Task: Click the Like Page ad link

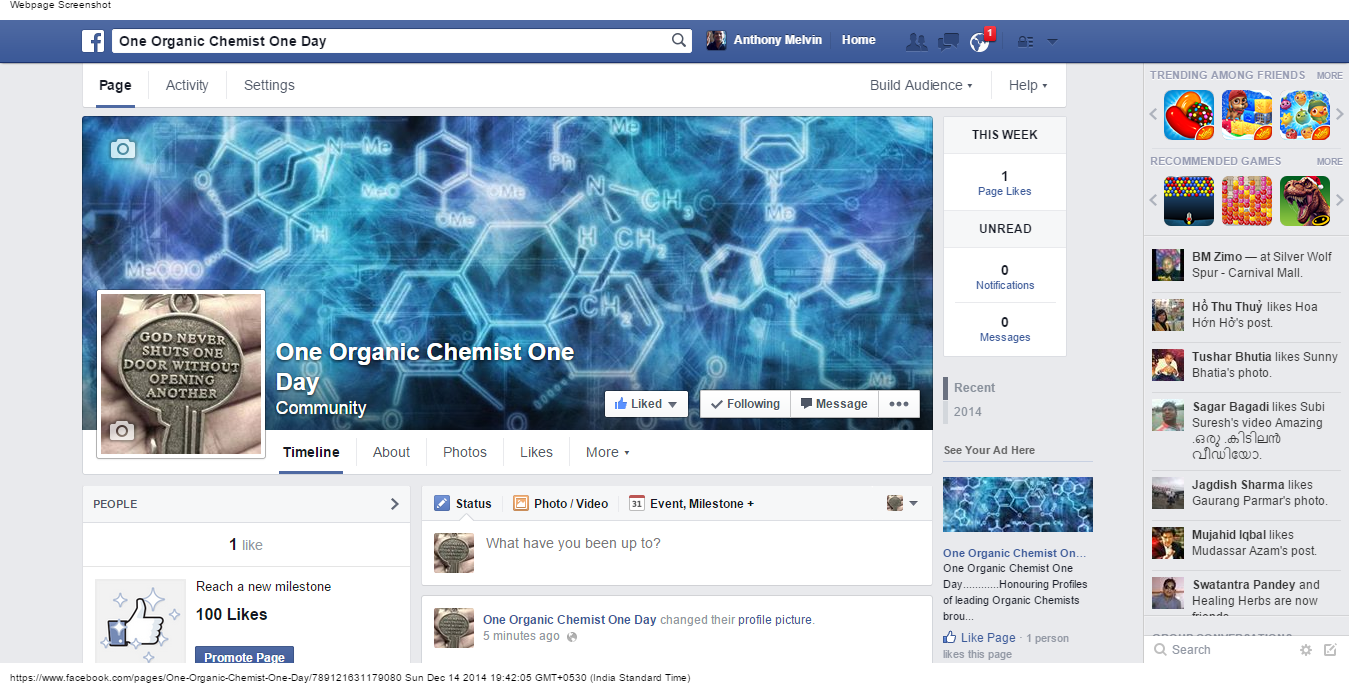Action: tap(980, 638)
